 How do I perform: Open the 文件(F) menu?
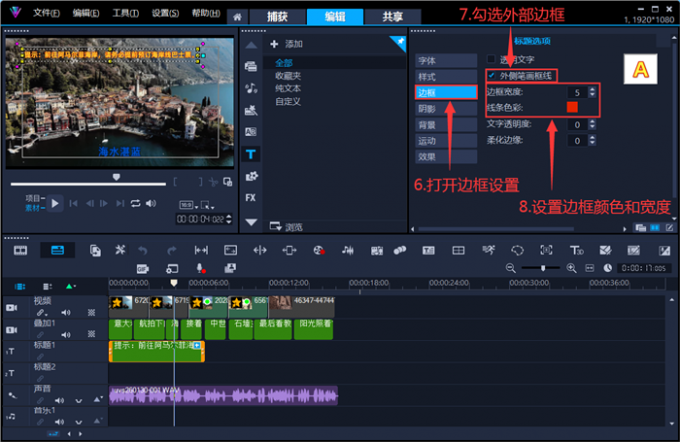point(46,12)
